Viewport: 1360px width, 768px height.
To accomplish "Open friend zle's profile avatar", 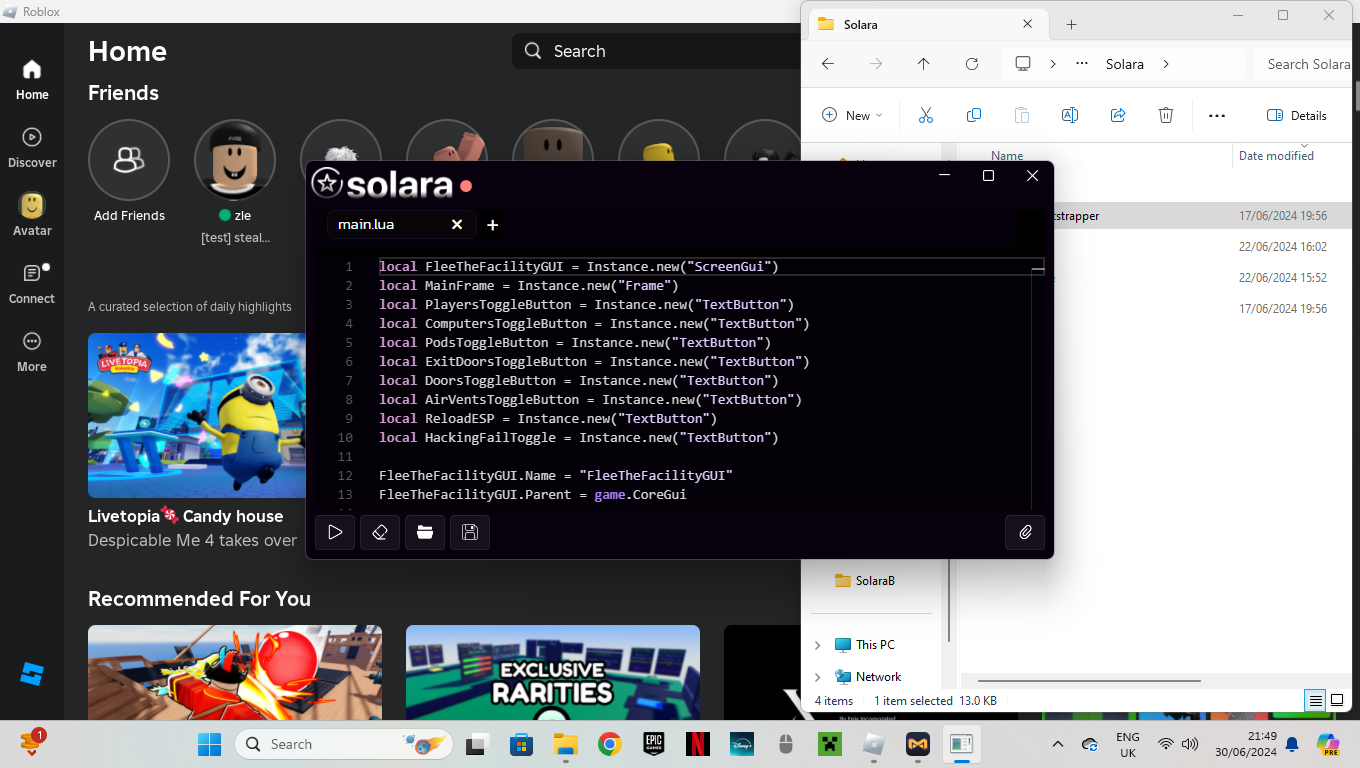I will click(235, 160).
